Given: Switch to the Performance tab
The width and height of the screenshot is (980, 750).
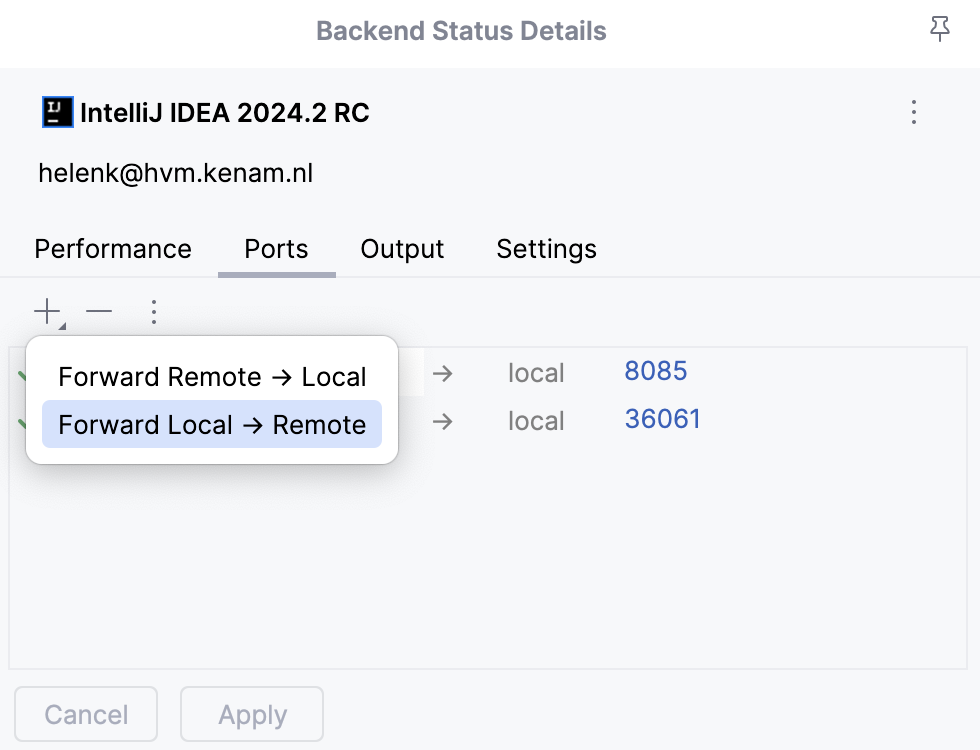Looking at the screenshot, I should 113,249.
